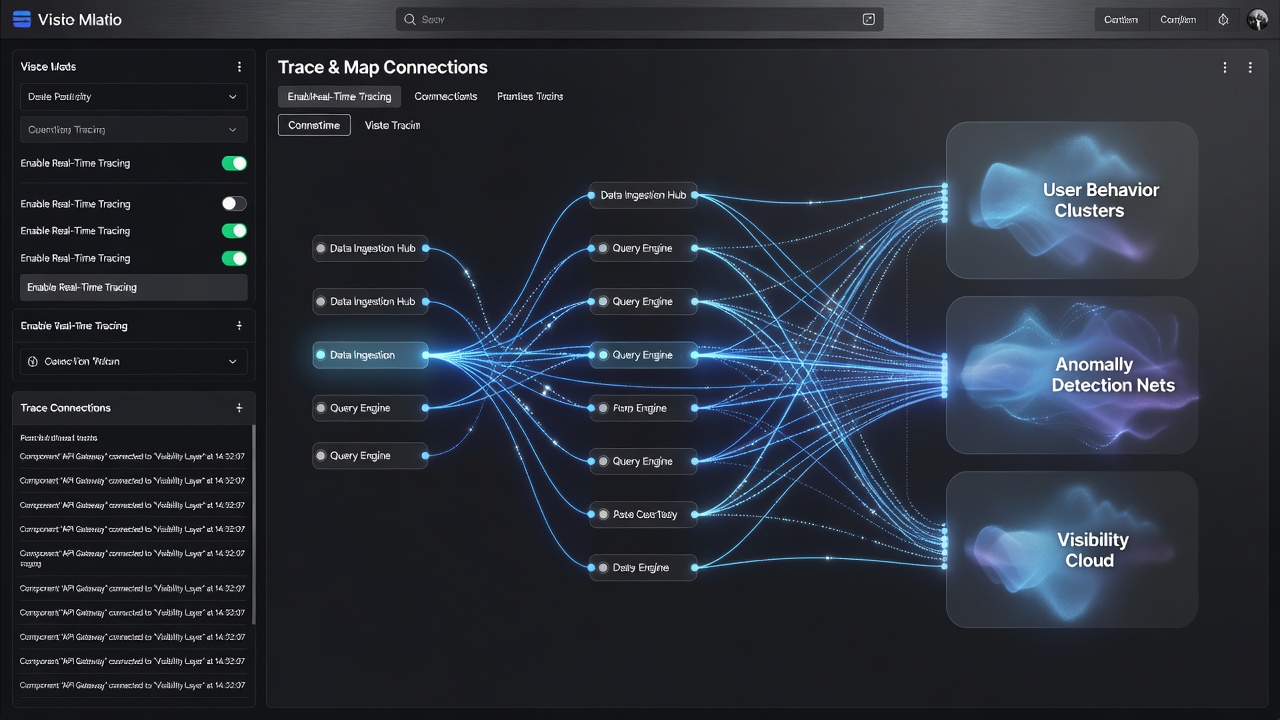Open the three-dot menu beside "Viste Mads"
The width and height of the screenshot is (1280, 720).
[x=239, y=67]
